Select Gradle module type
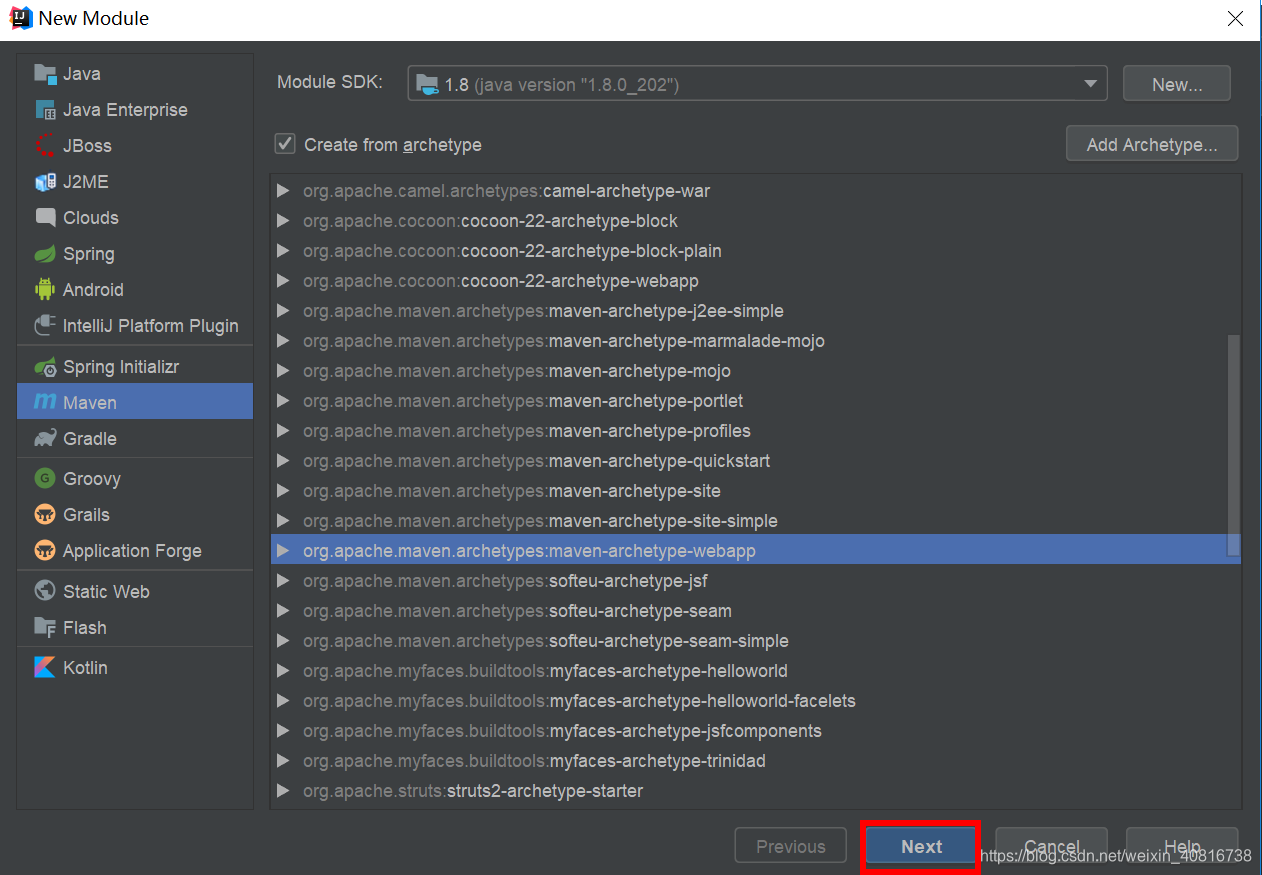1262x875 pixels. [x=135, y=439]
